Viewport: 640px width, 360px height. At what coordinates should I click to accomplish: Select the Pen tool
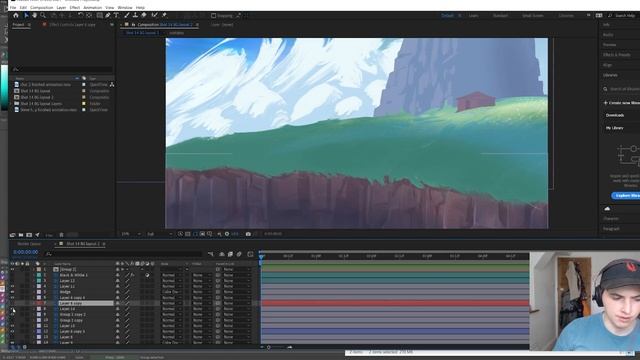[x=108, y=16]
